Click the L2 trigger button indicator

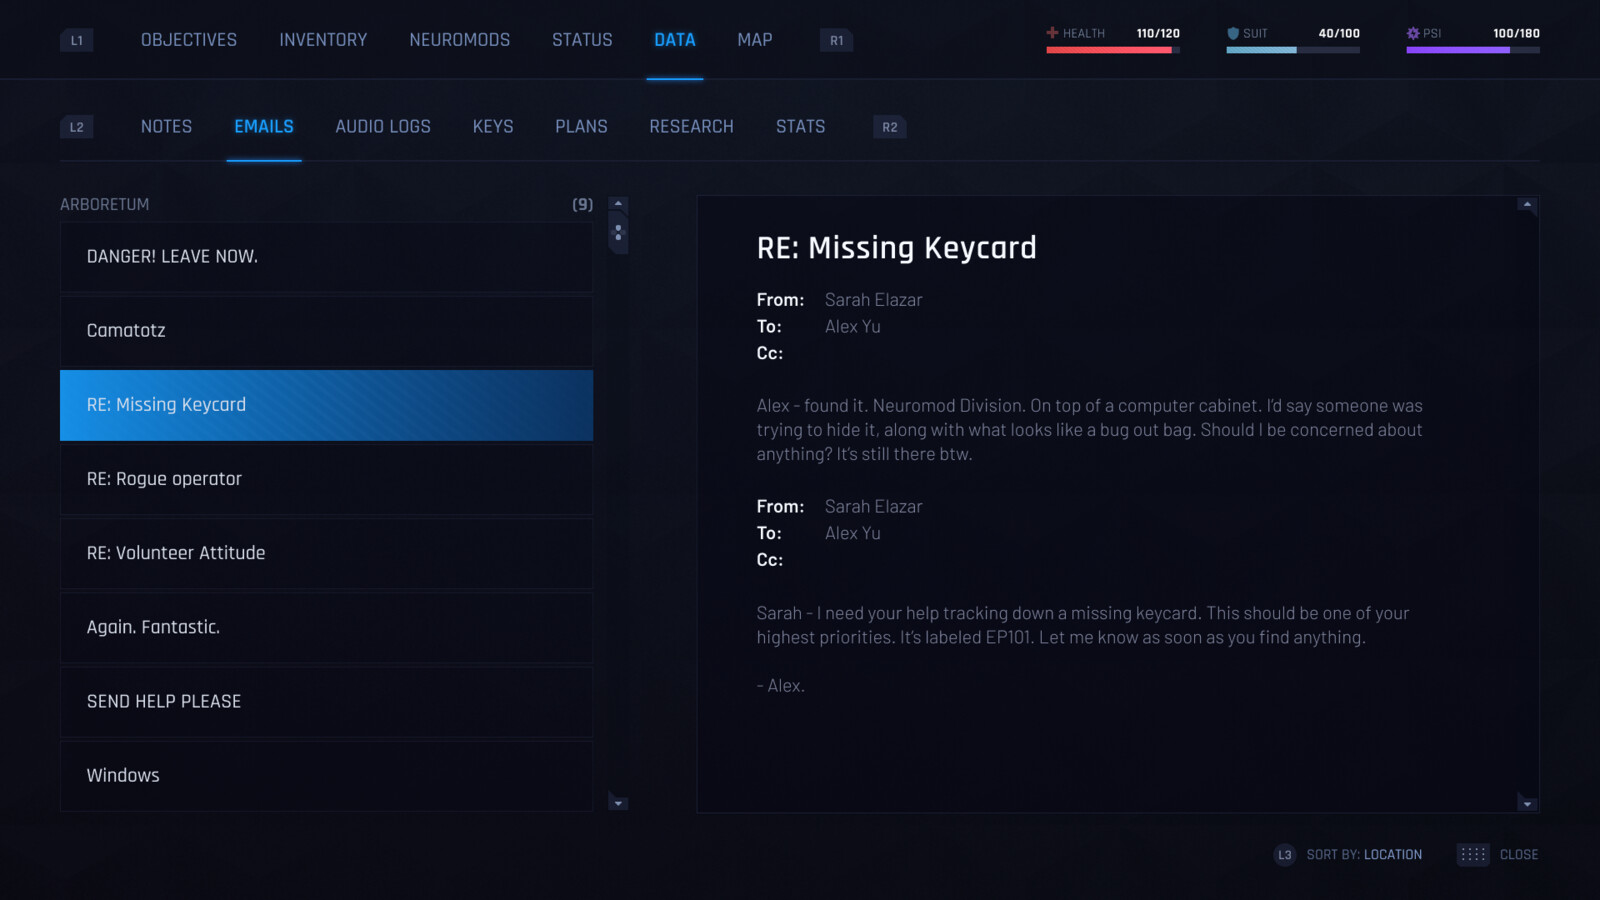pos(76,127)
